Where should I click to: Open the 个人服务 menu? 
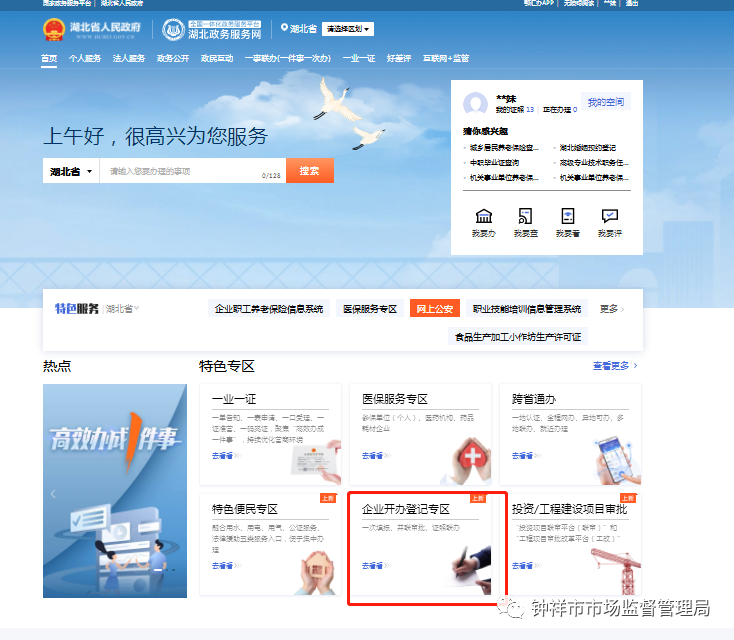[85, 58]
